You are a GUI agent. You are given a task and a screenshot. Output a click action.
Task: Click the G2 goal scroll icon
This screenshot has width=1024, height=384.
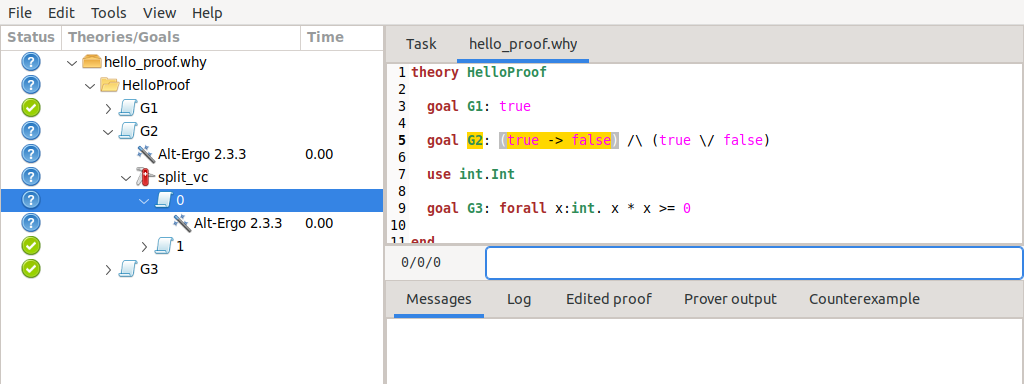[x=127, y=131]
